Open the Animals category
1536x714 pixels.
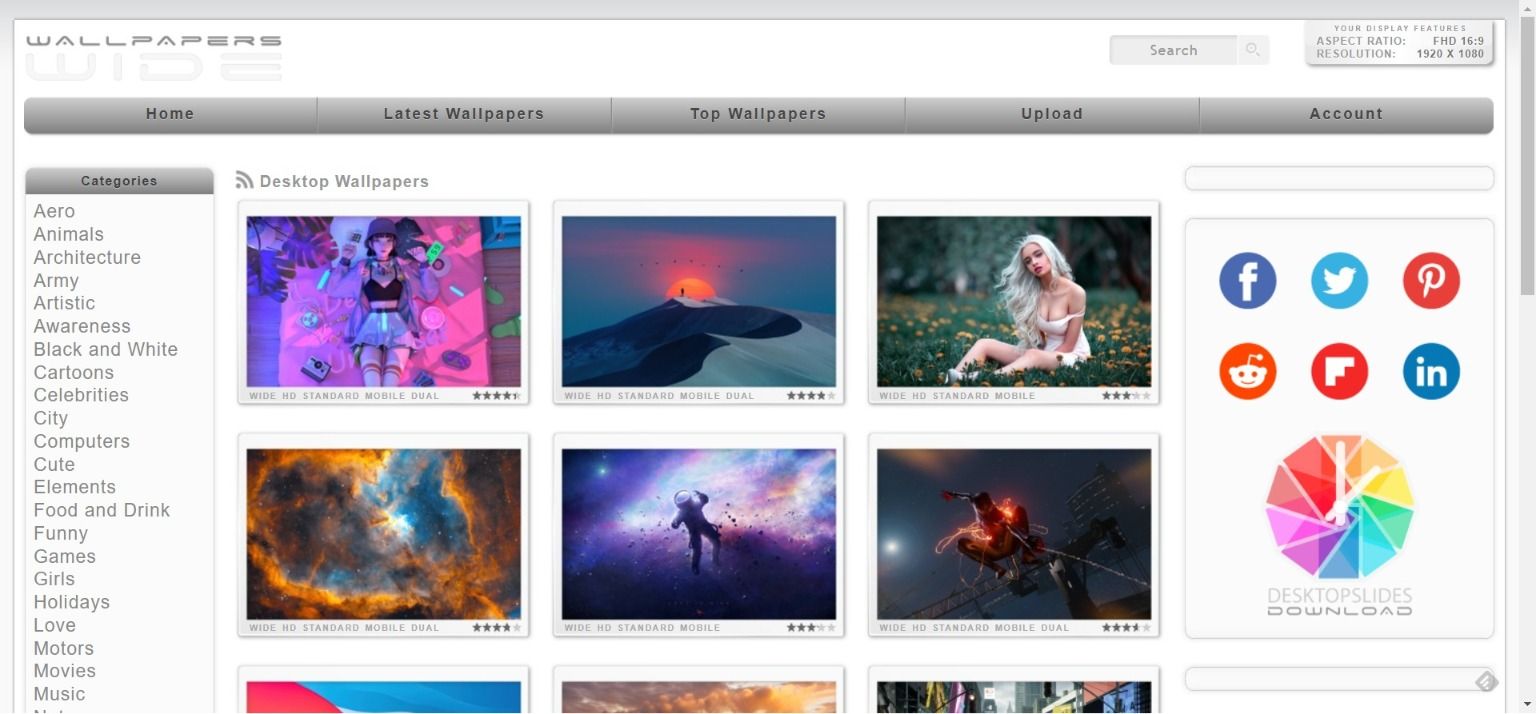(x=69, y=234)
